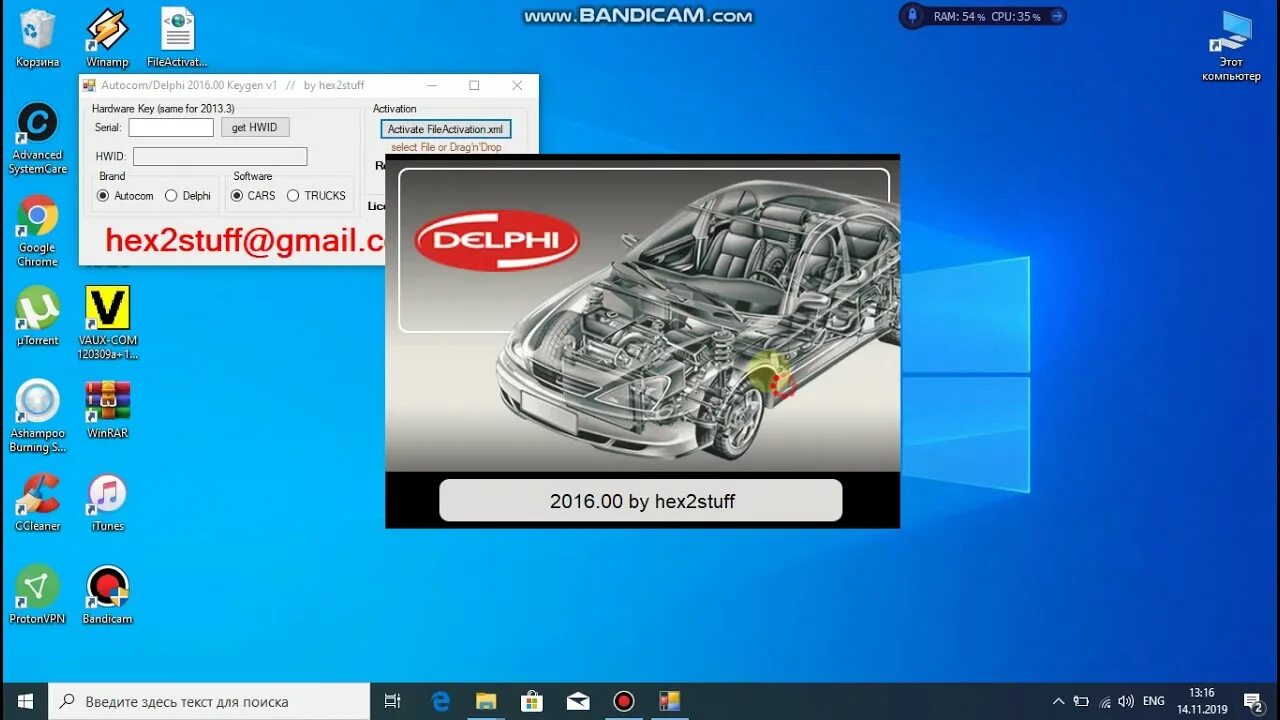1280x720 pixels.
Task: Open the FileActivation desktop file icon
Action: click(177, 38)
